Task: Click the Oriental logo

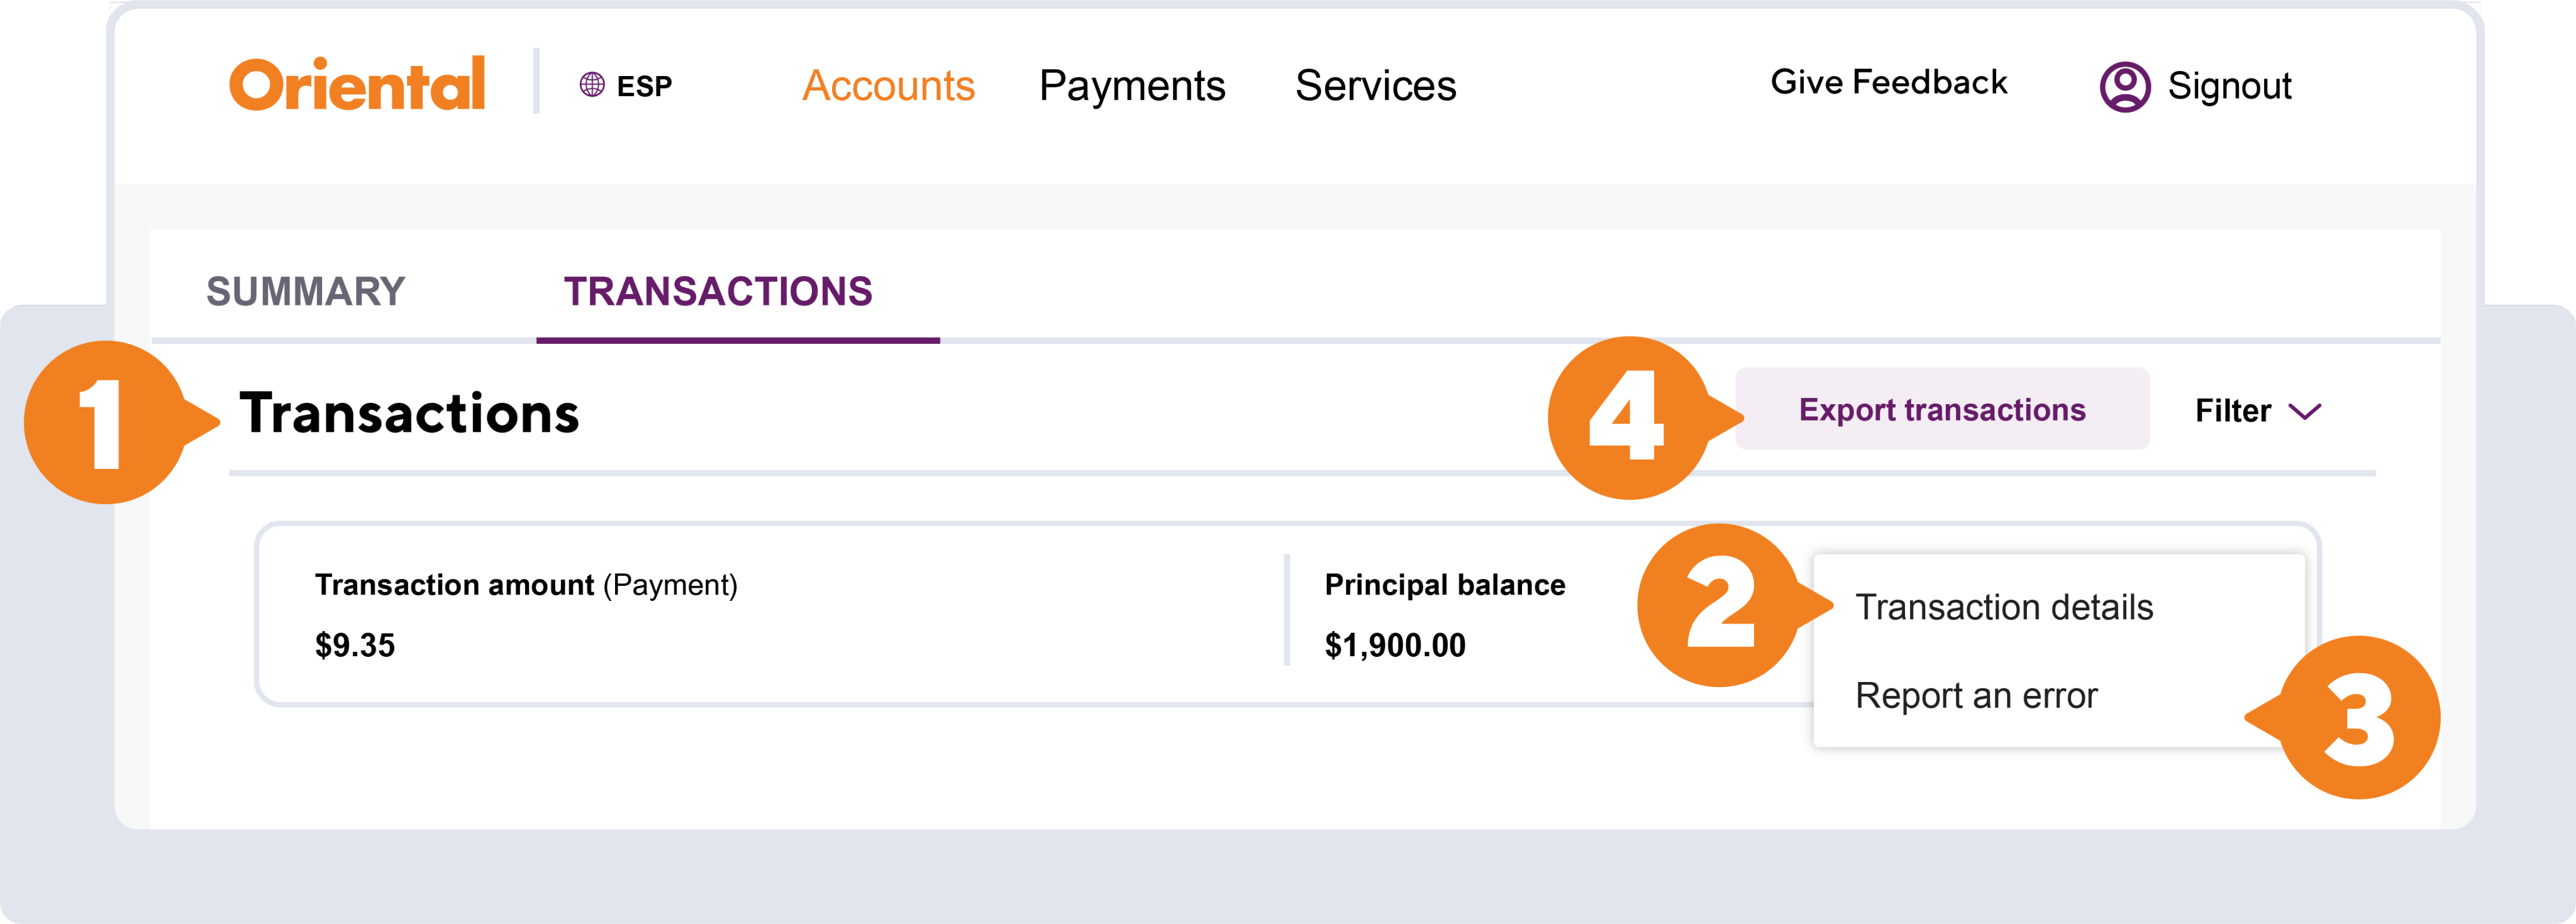Action: coord(357,84)
